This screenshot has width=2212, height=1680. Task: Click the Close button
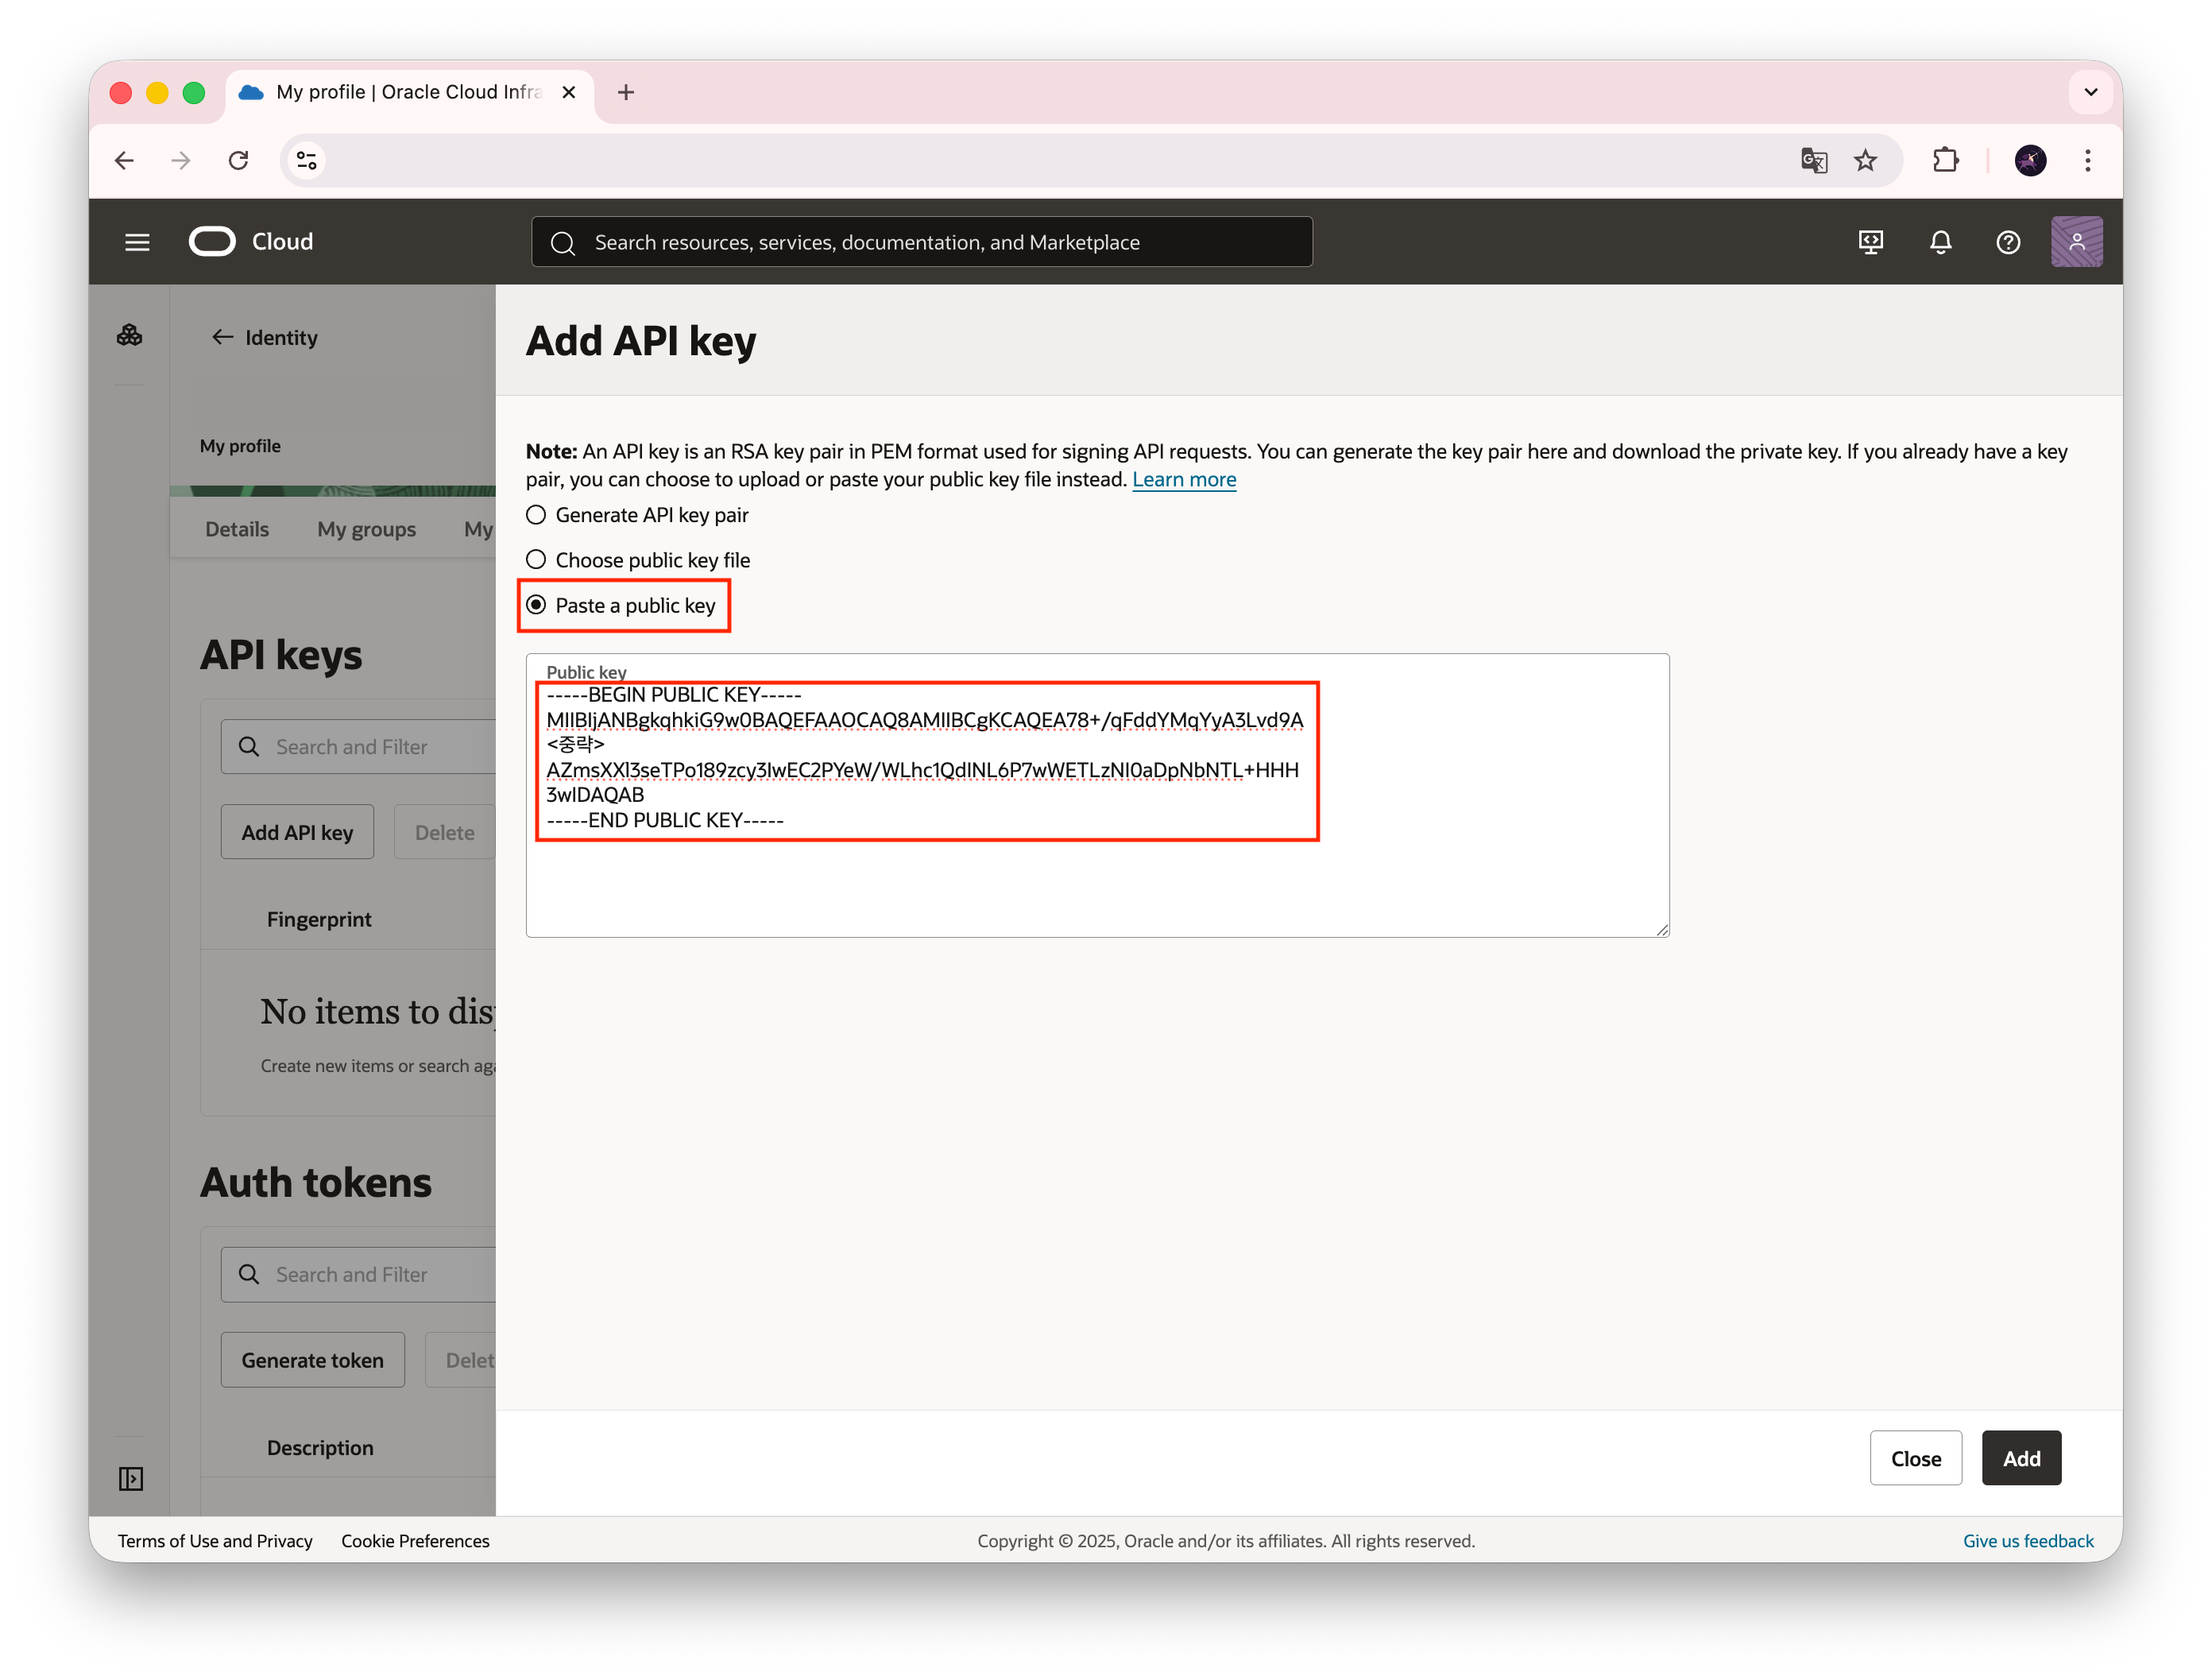(1915, 1458)
